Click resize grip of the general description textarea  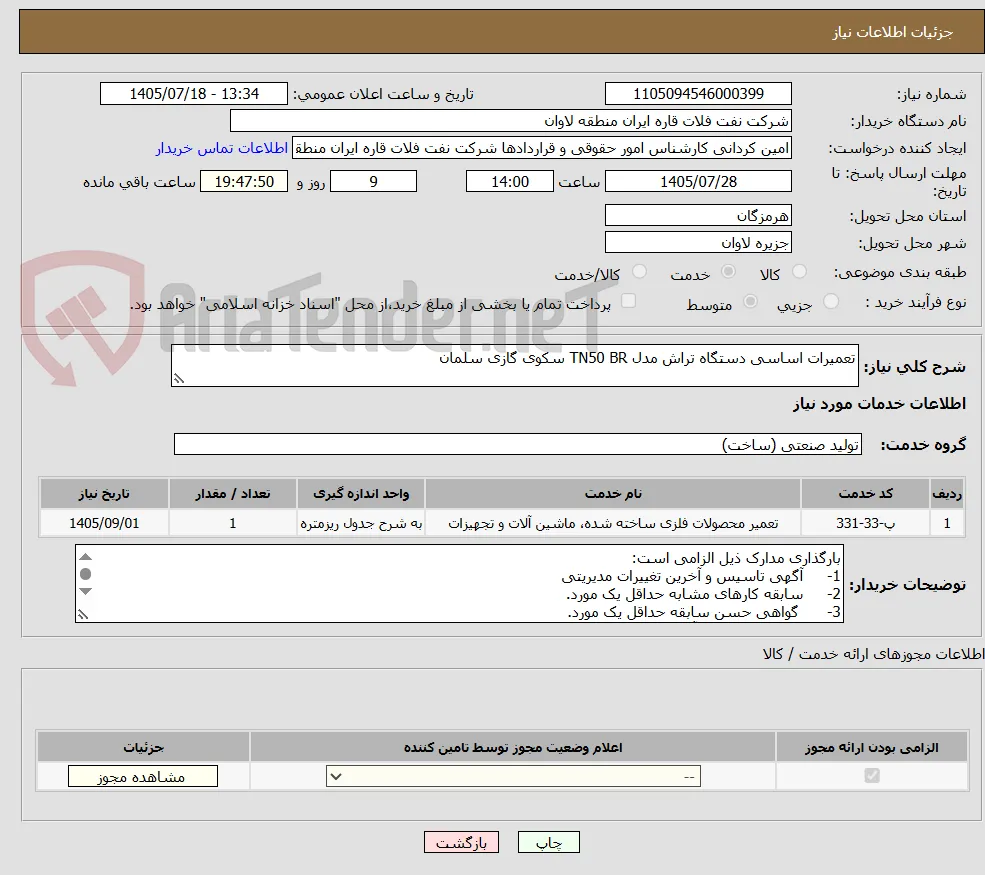click(x=179, y=378)
